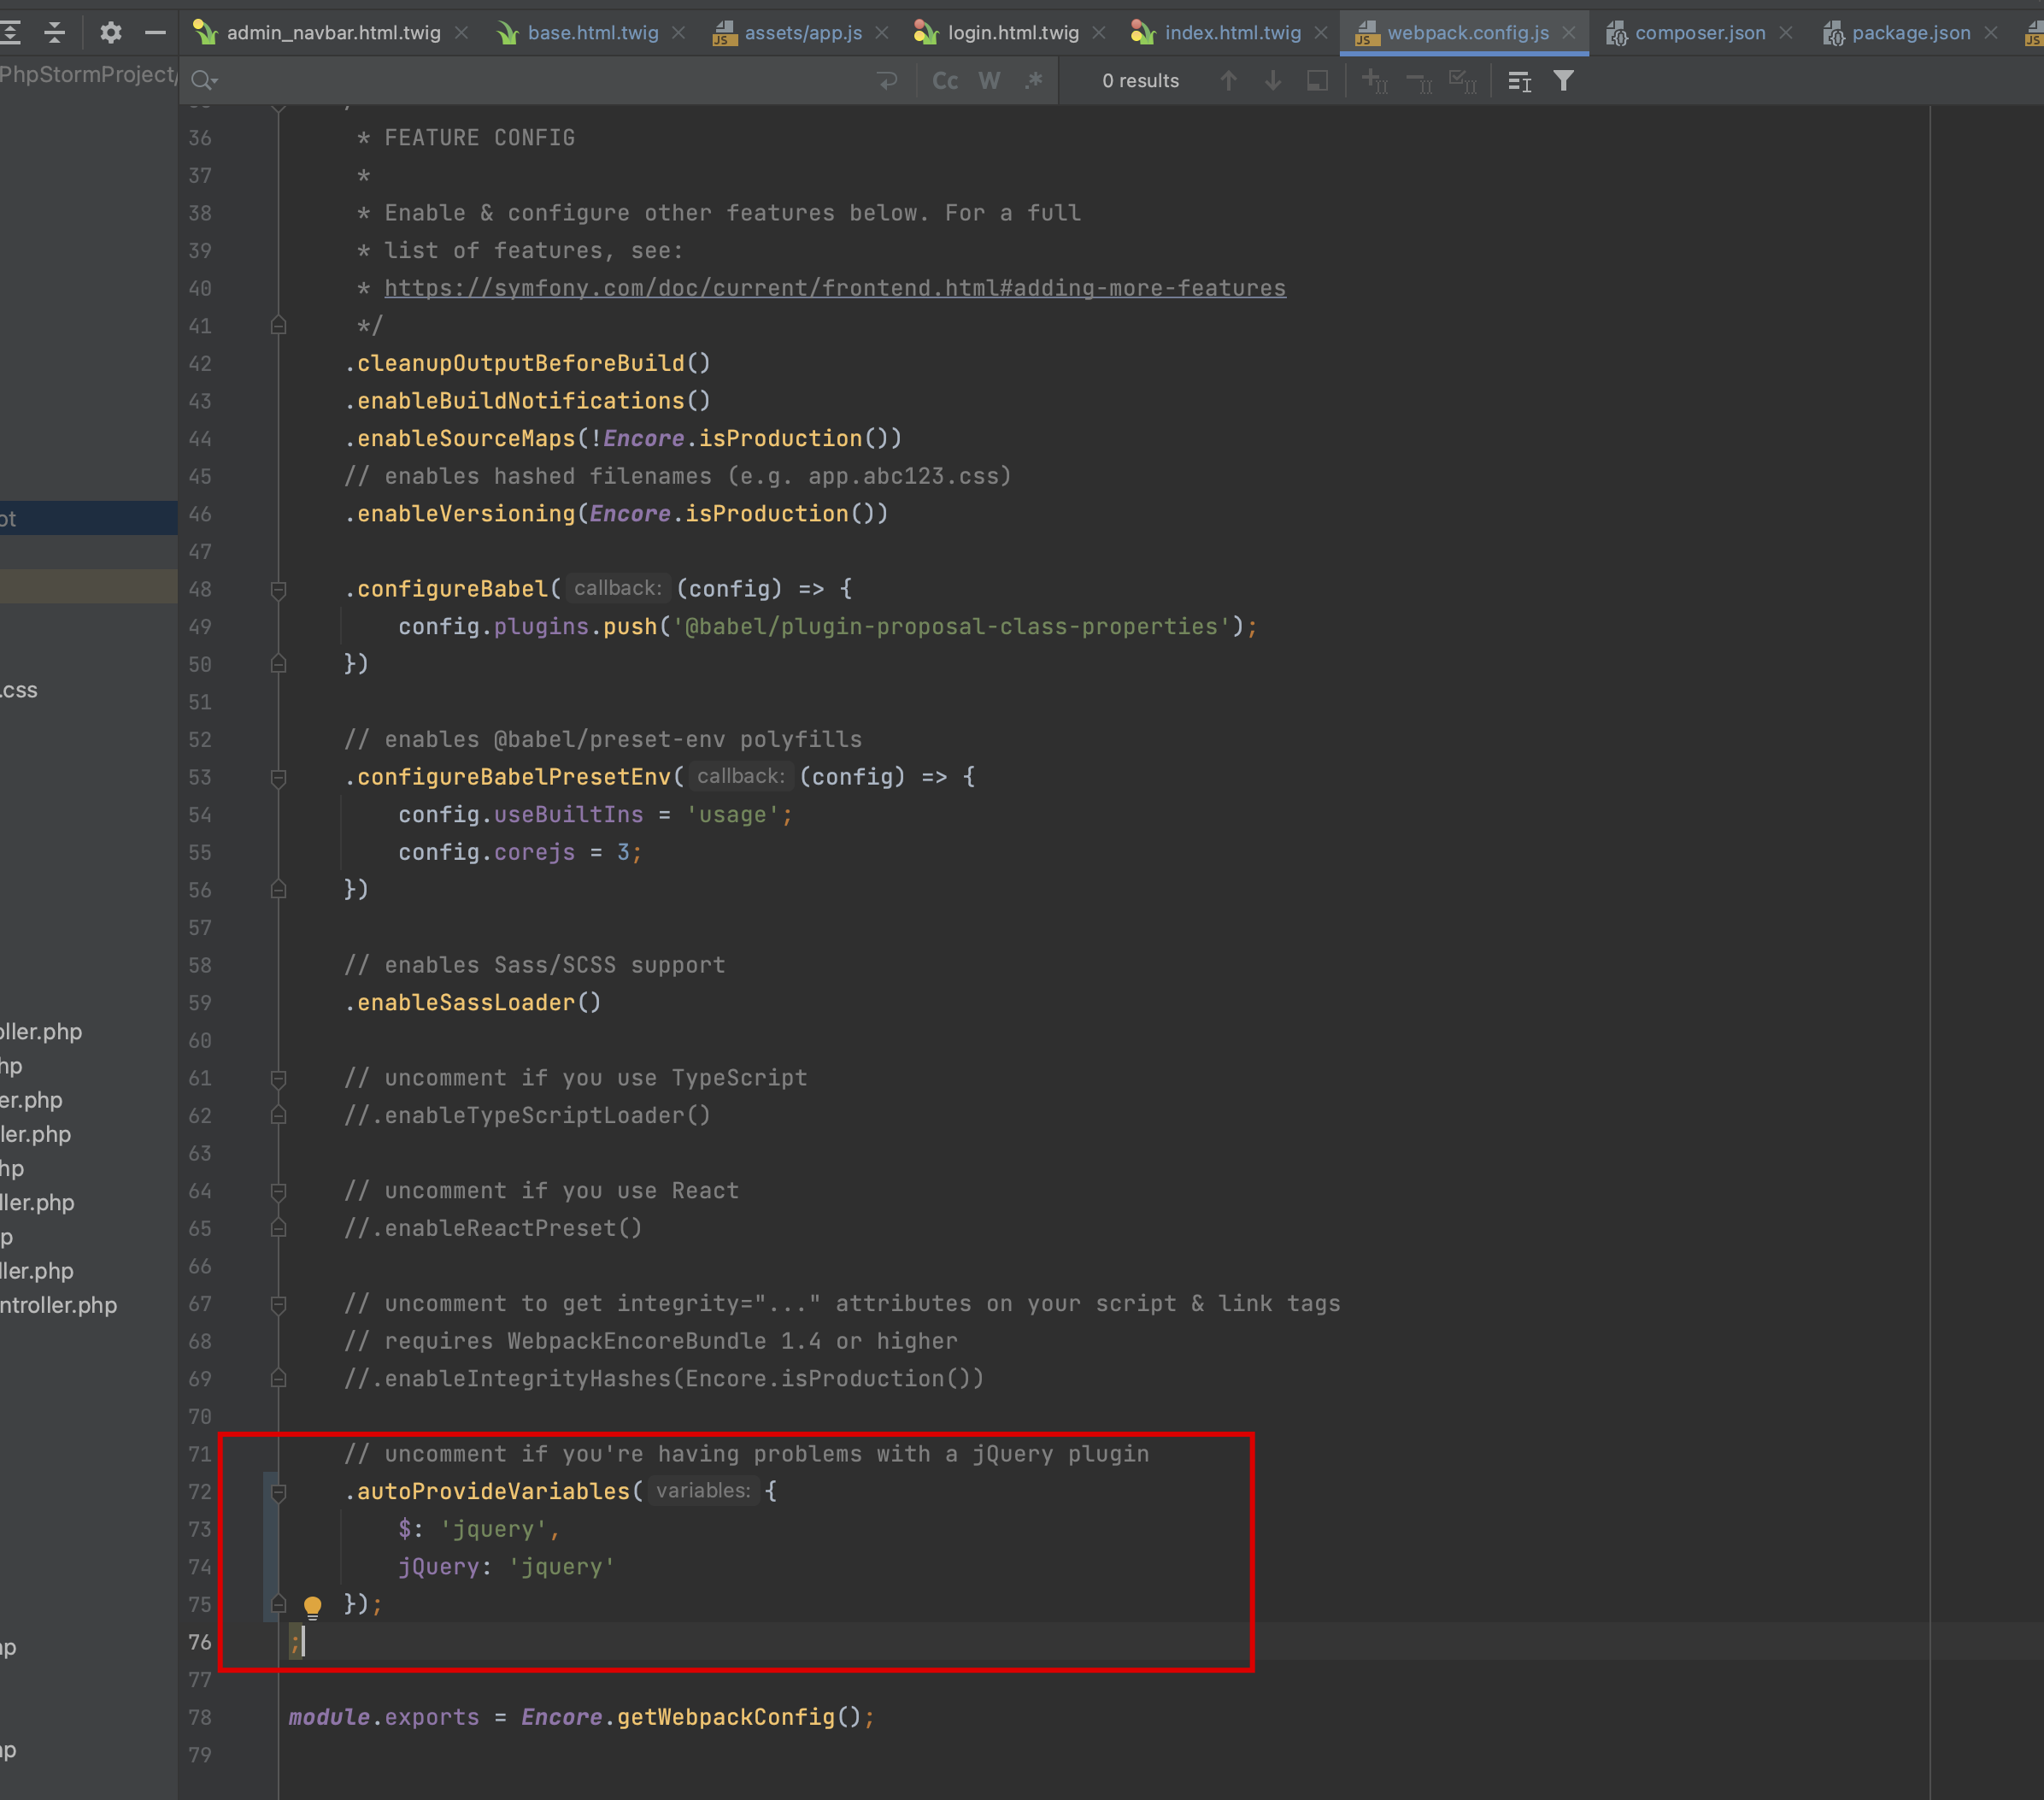
Task: Fold integrity comment at line 67
Action: tap(279, 1305)
